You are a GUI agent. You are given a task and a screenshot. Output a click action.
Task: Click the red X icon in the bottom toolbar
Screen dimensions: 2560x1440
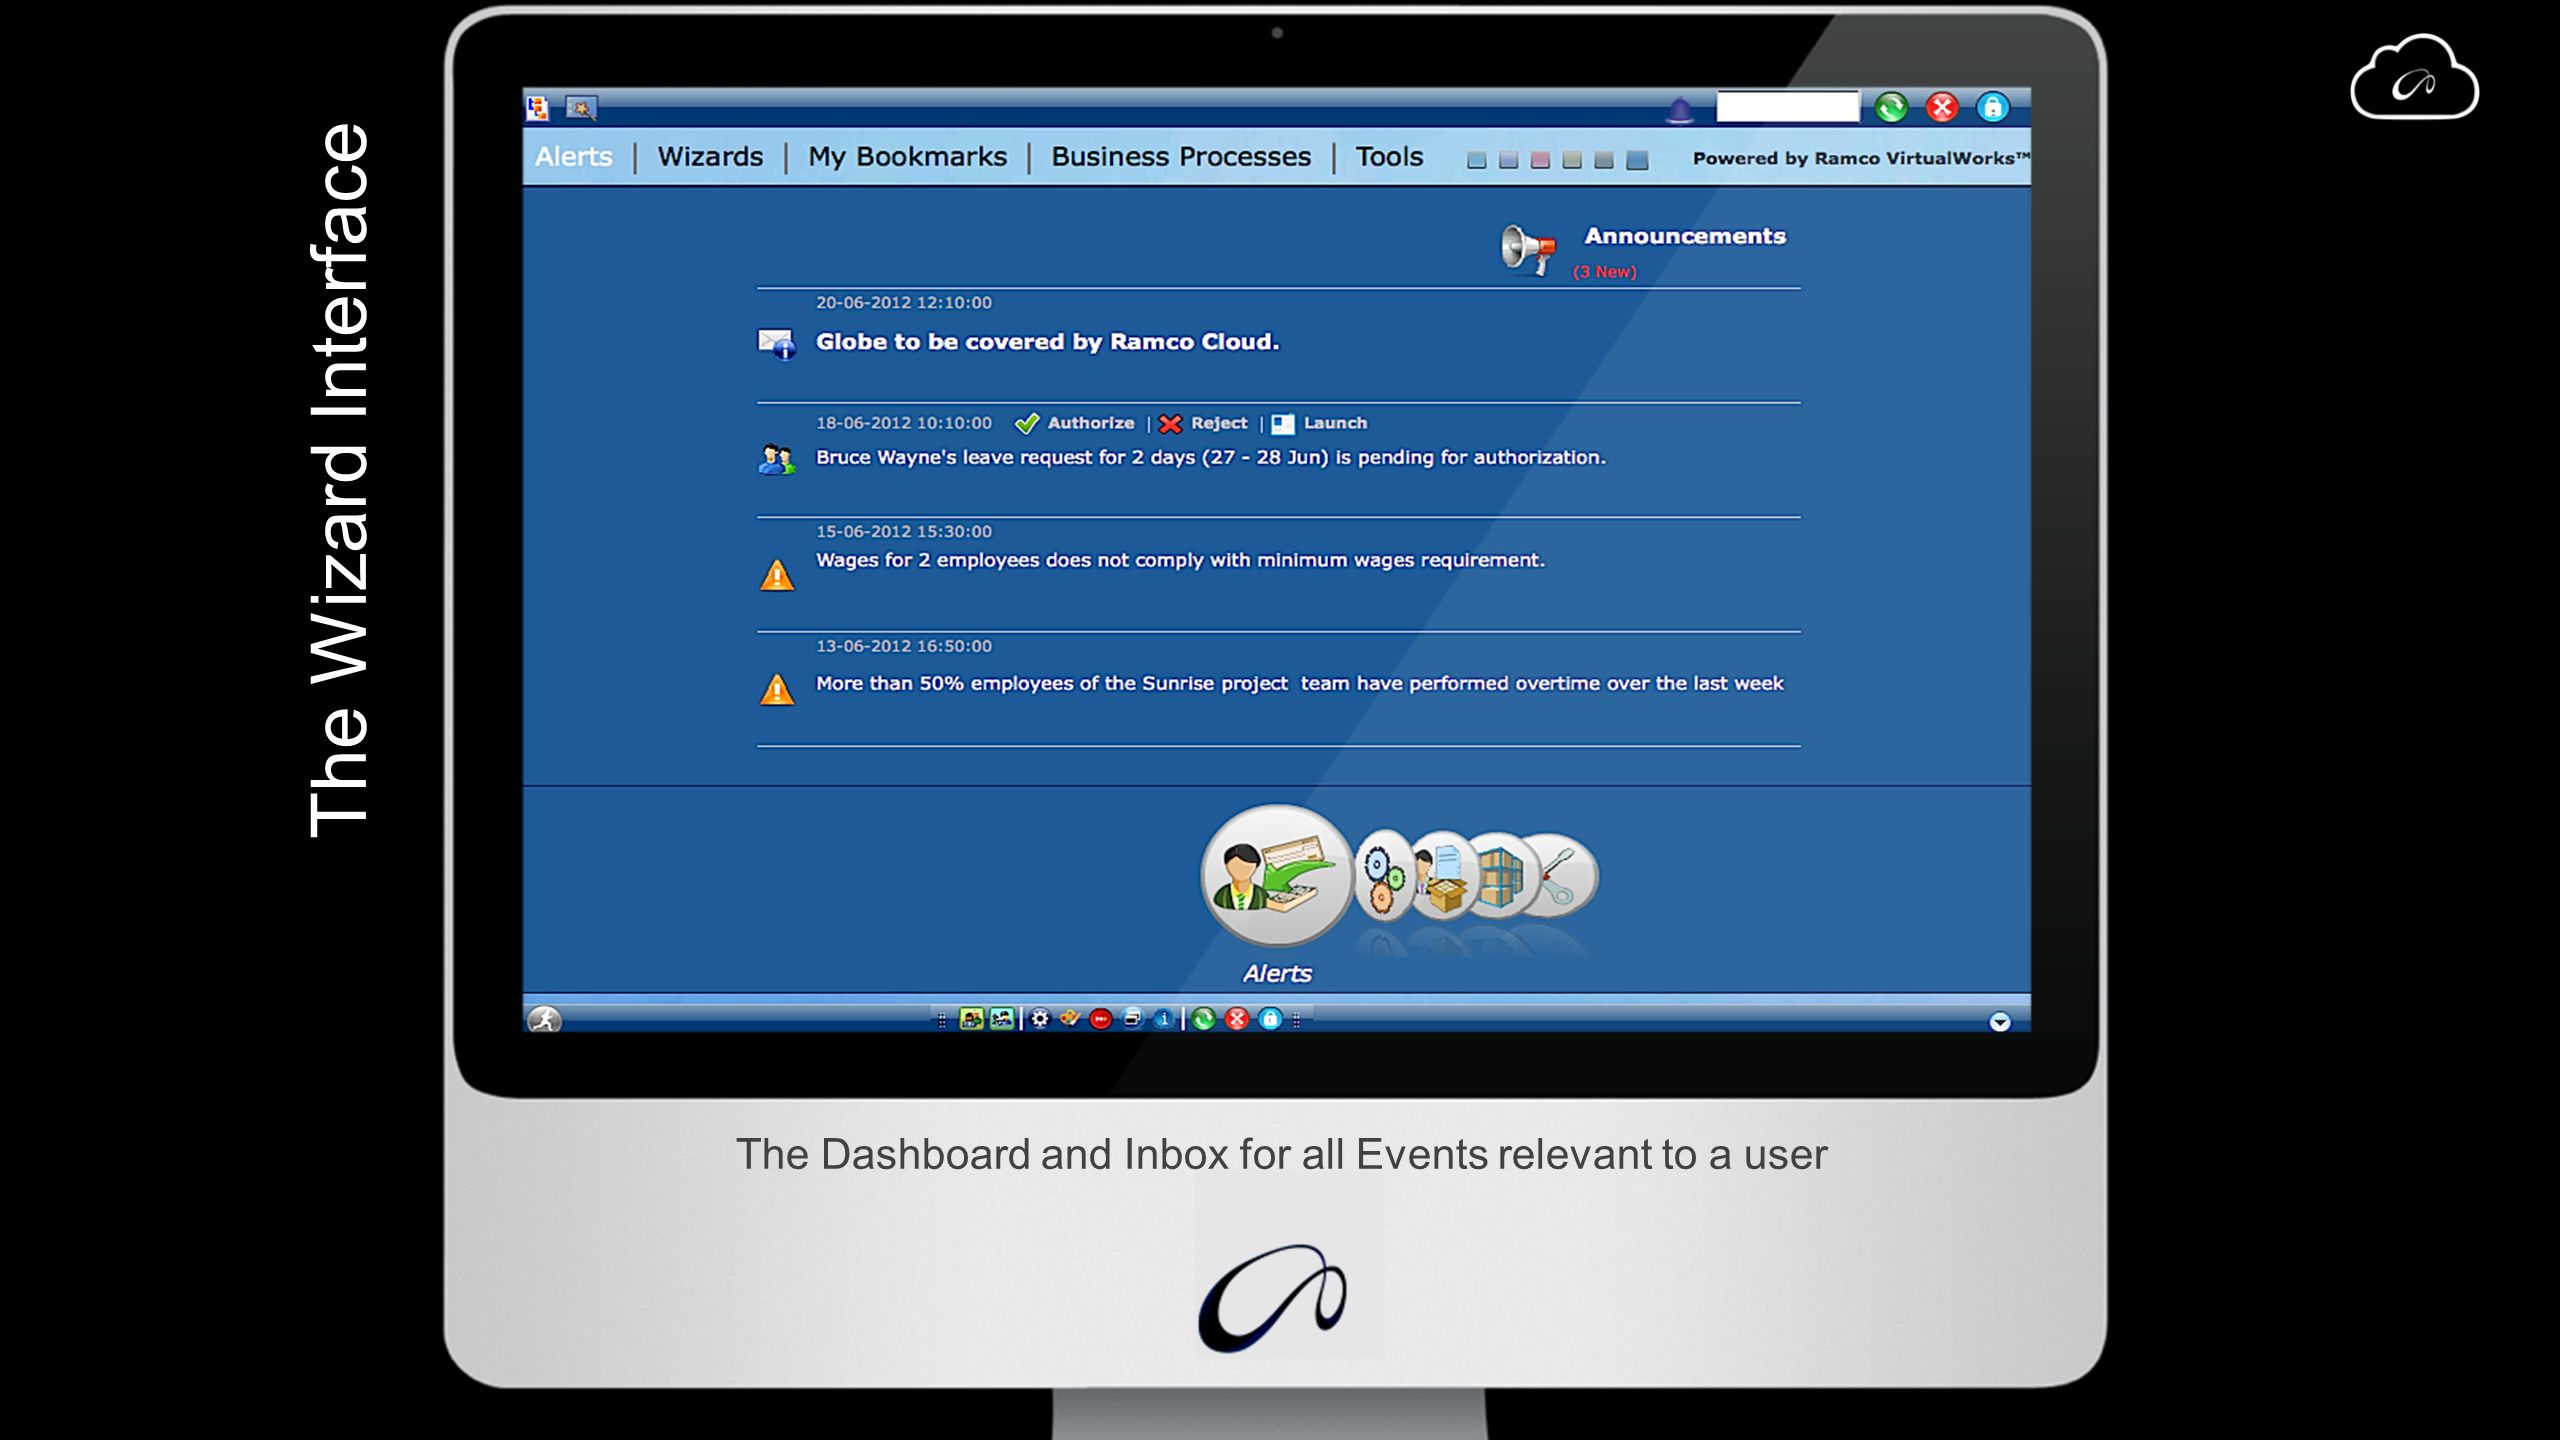click(x=1237, y=1019)
